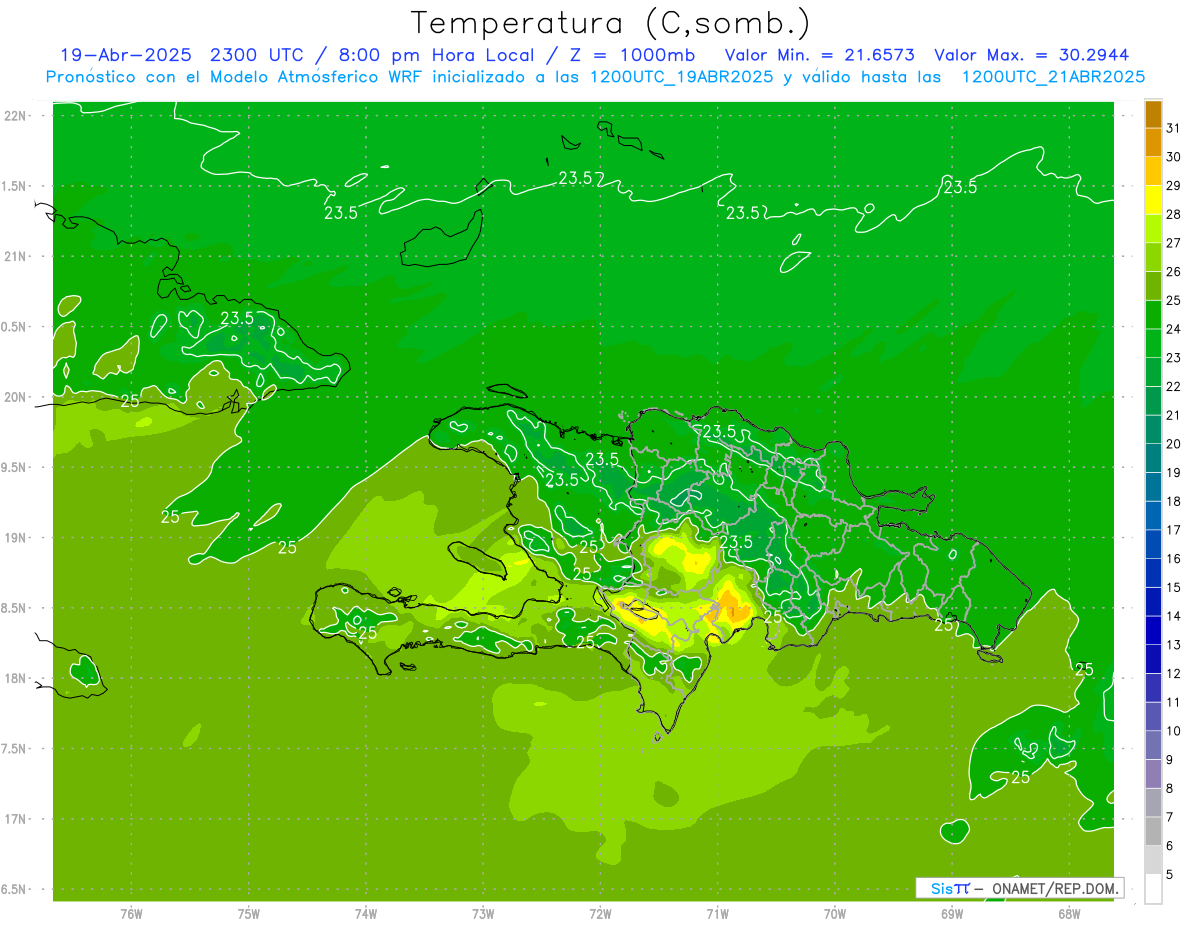Image resolution: width=1200 pixels, height=927 pixels.
Task: Click the '1200UTC_19ABR2025' initialization timestamp
Action: coord(681,77)
